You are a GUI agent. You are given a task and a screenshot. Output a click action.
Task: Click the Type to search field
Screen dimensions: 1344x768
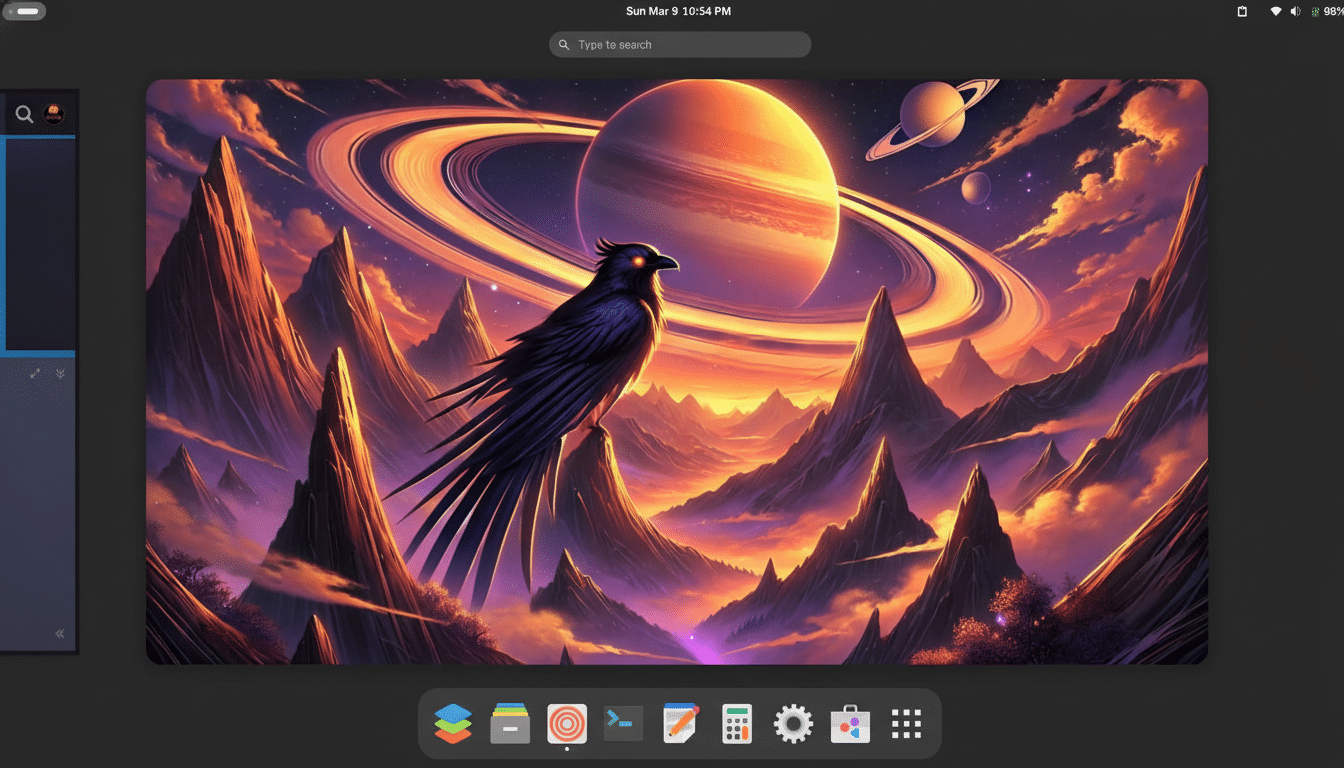coord(680,44)
